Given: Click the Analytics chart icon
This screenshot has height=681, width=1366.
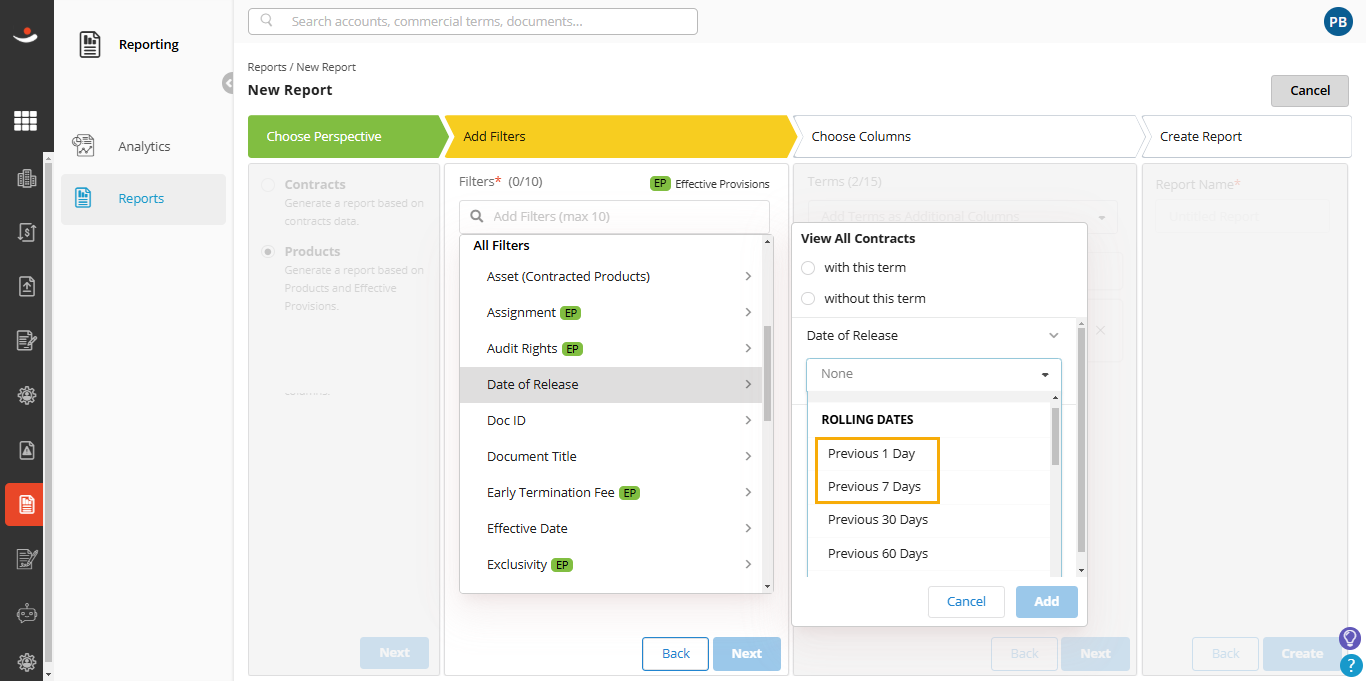Looking at the screenshot, I should click(84, 146).
